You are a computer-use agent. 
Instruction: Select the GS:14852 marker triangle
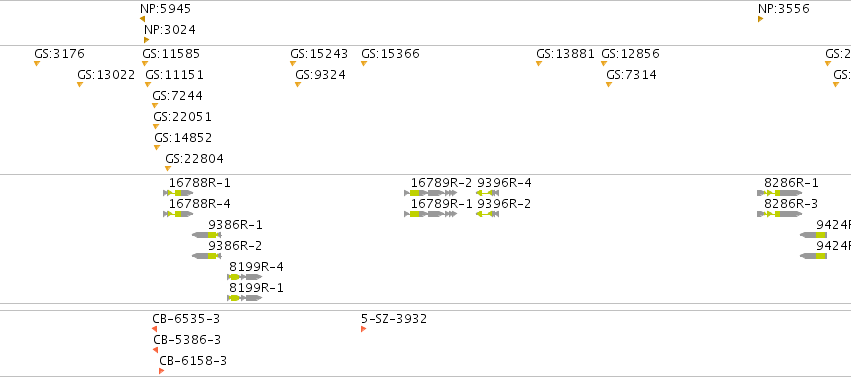click(x=157, y=148)
